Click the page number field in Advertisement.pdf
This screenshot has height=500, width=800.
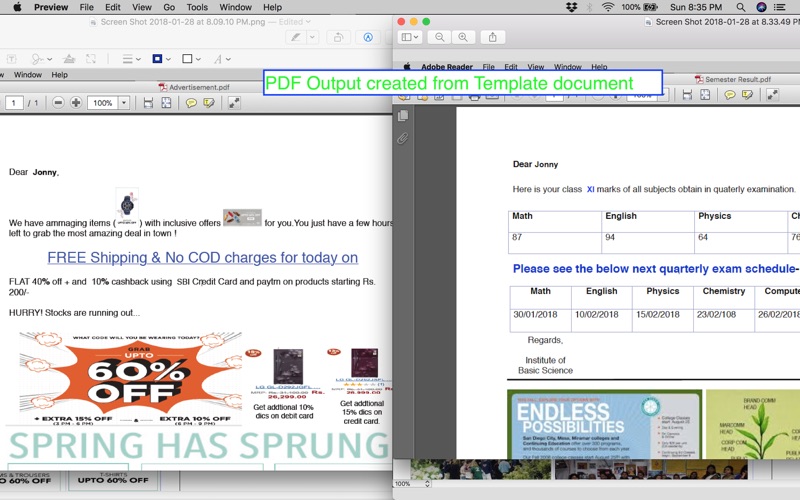14,103
